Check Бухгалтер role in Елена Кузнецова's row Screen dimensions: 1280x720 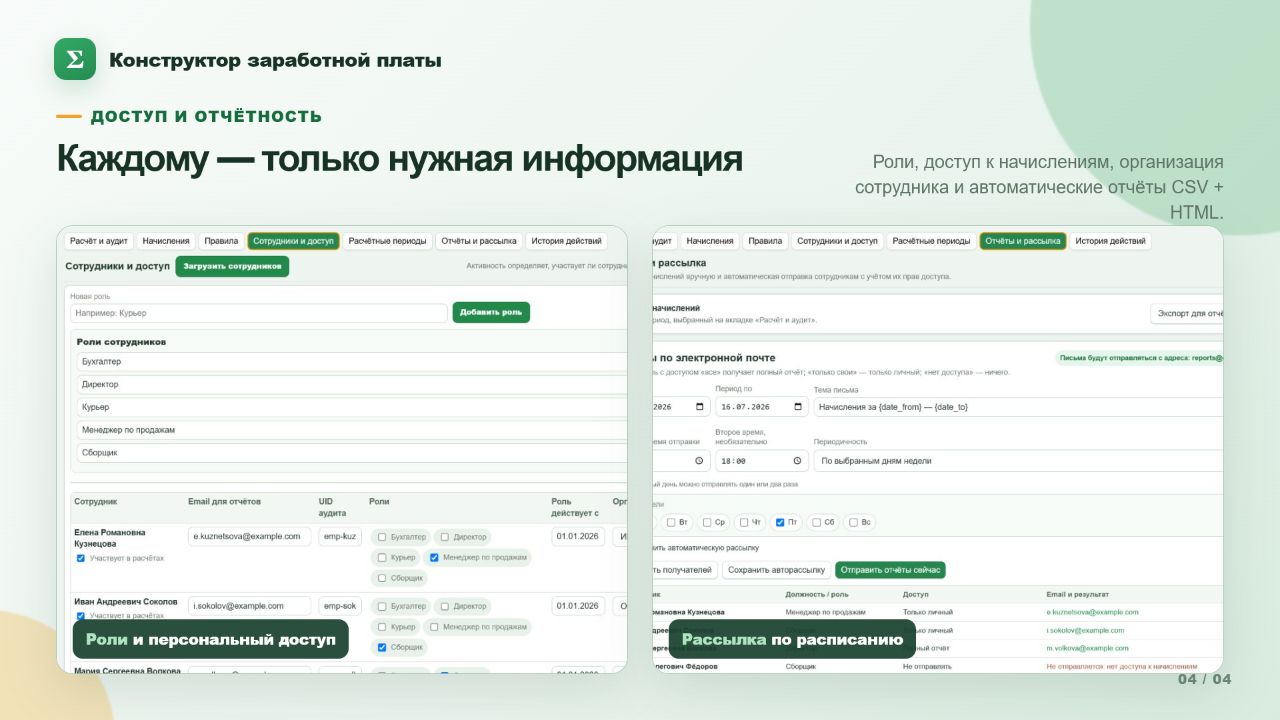tap(382, 537)
